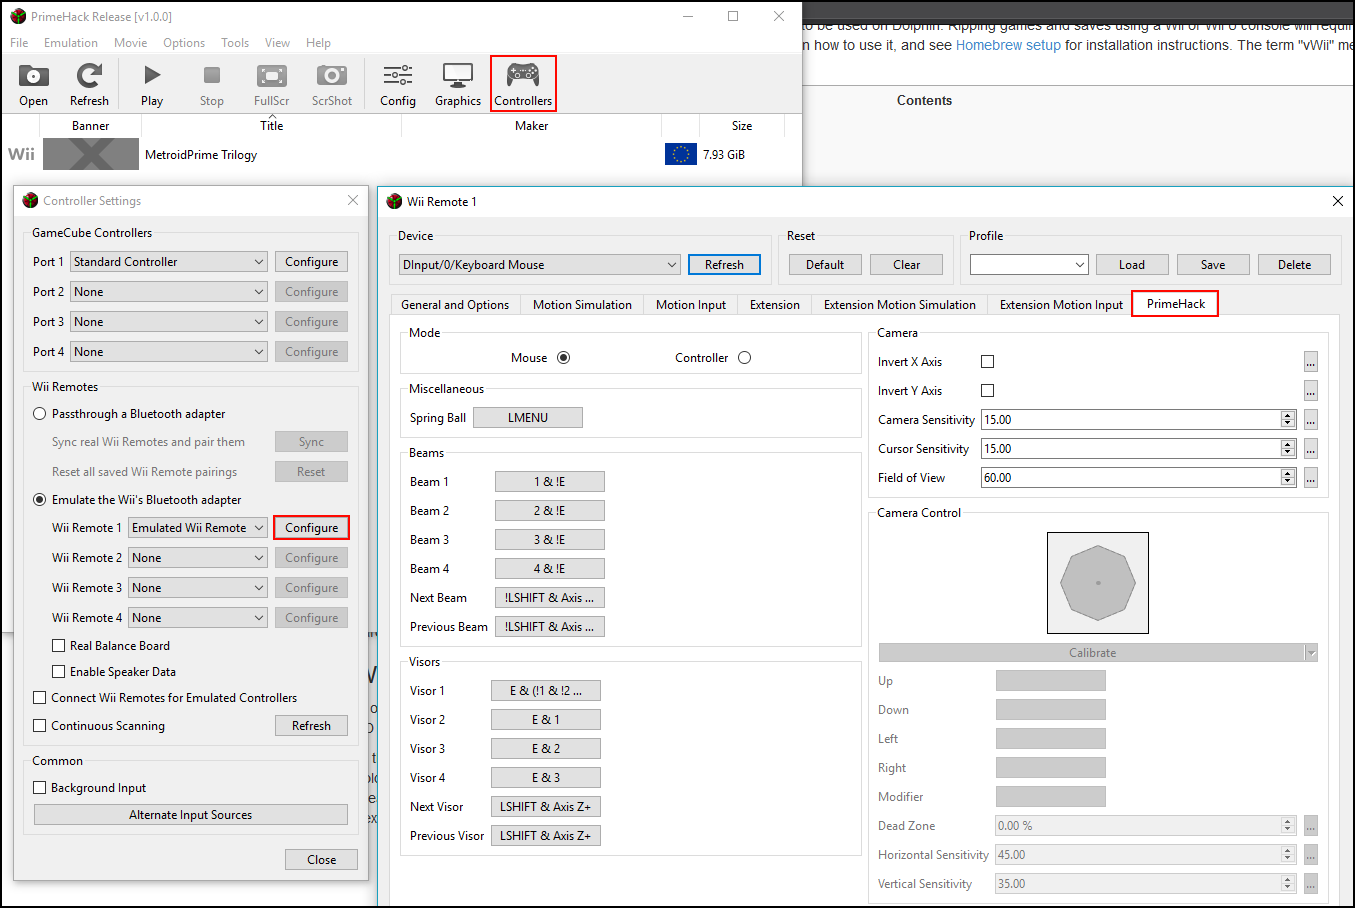This screenshot has height=908, width=1355.
Task: Select the Mouse mode radio button
Action: click(x=564, y=358)
